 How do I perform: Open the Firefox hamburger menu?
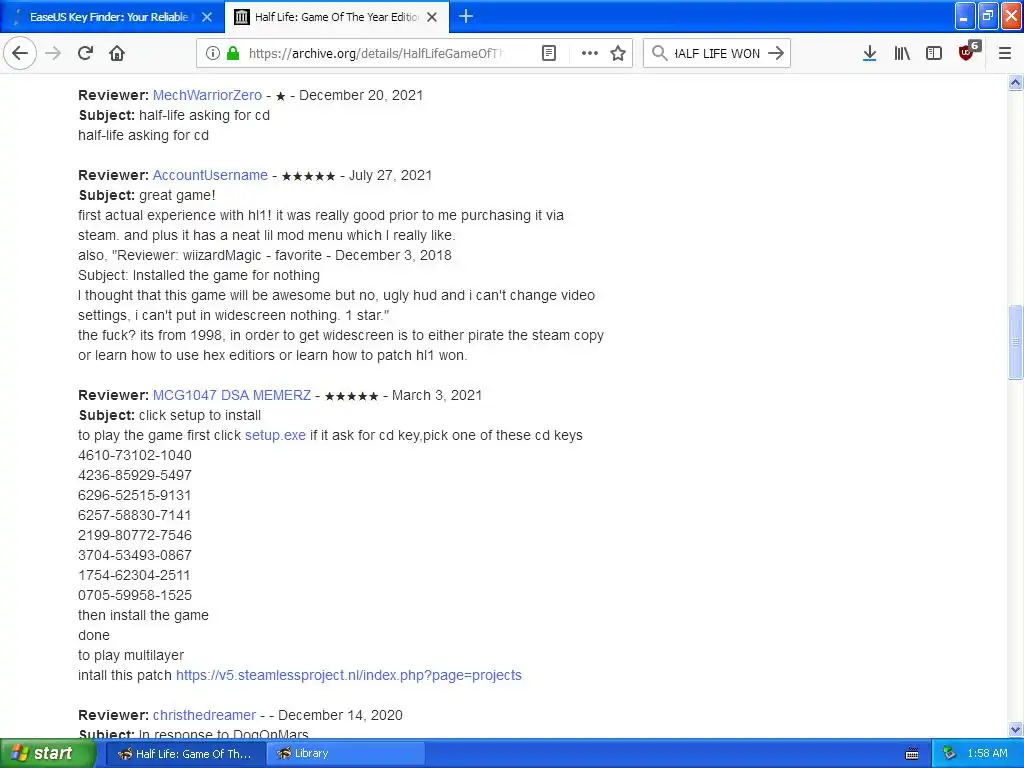click(1004, 53)
